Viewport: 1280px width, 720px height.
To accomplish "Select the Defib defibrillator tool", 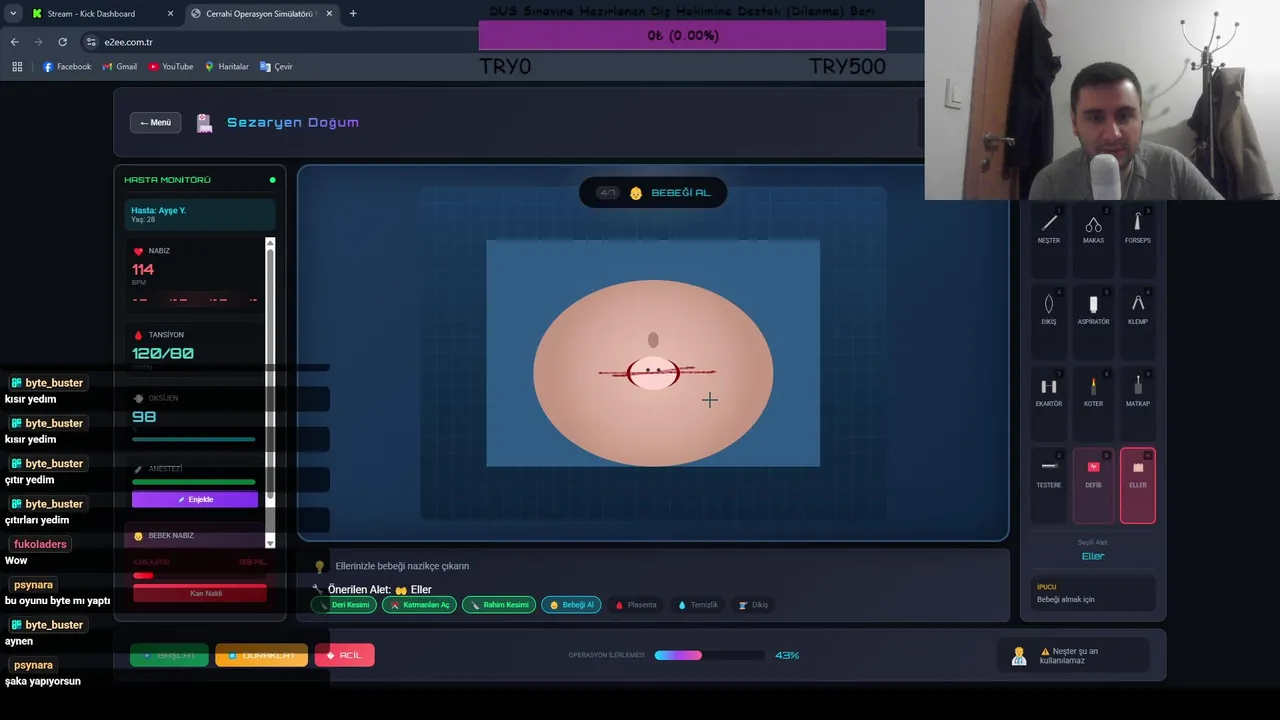I will (x=1093, y=485).
